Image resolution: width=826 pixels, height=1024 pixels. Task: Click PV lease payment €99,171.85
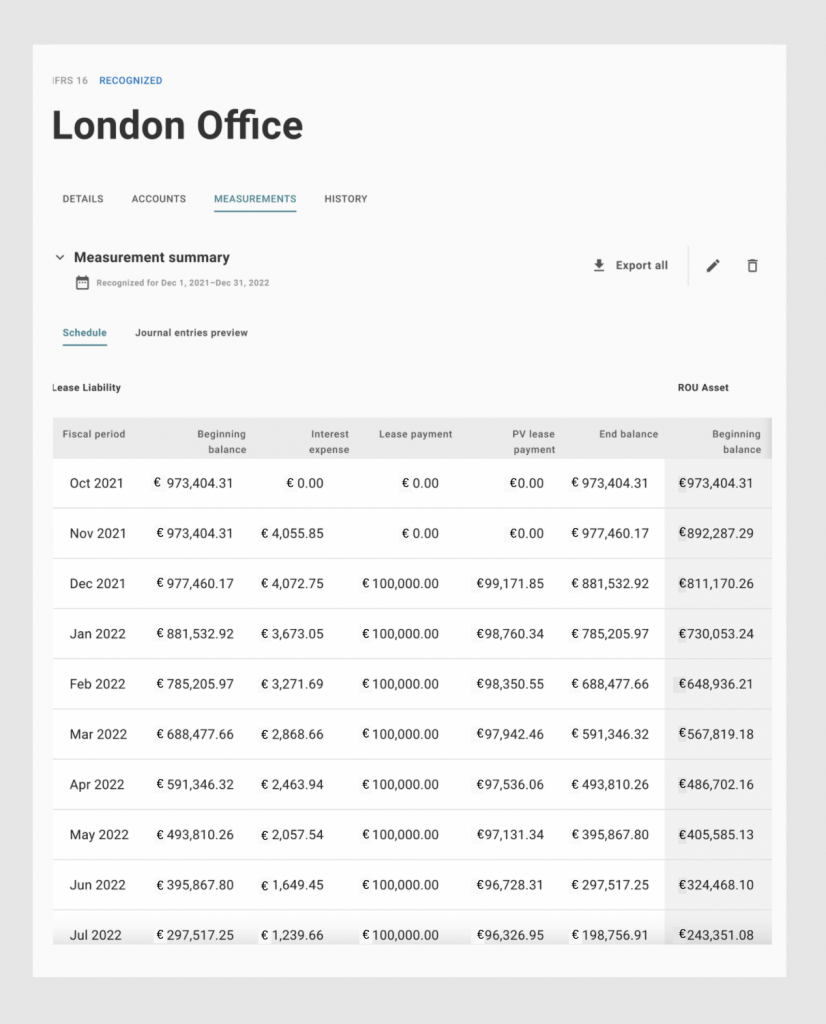510,584
